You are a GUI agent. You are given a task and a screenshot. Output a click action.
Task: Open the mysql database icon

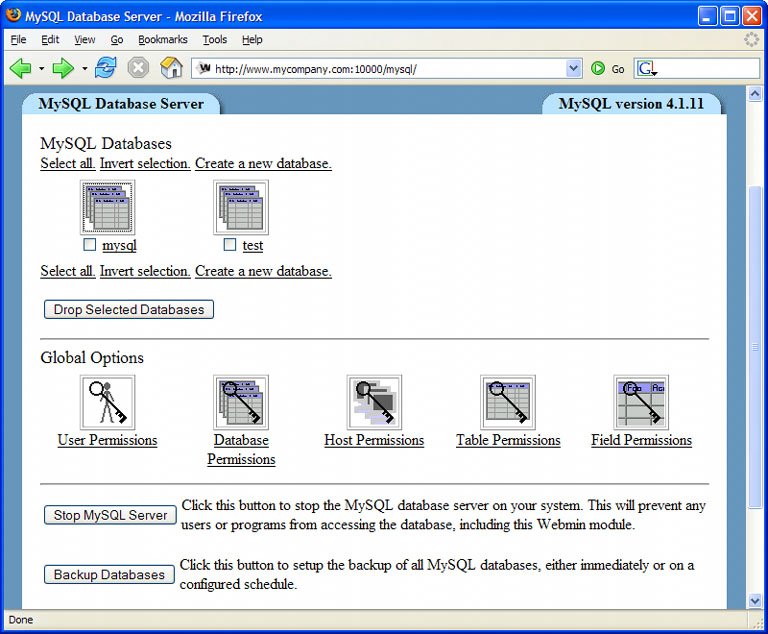(x=107, y=207)
